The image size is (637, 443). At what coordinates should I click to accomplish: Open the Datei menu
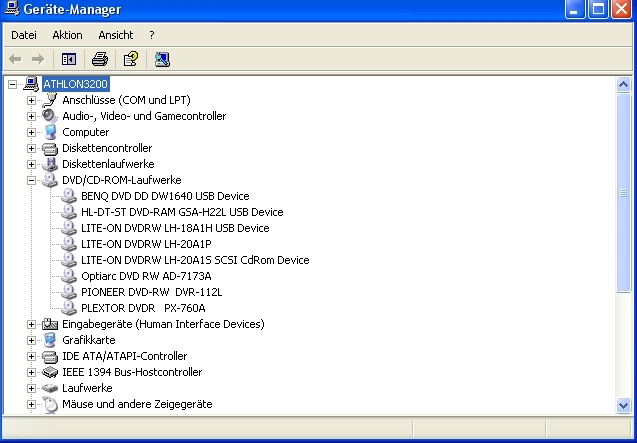point(23,35)
